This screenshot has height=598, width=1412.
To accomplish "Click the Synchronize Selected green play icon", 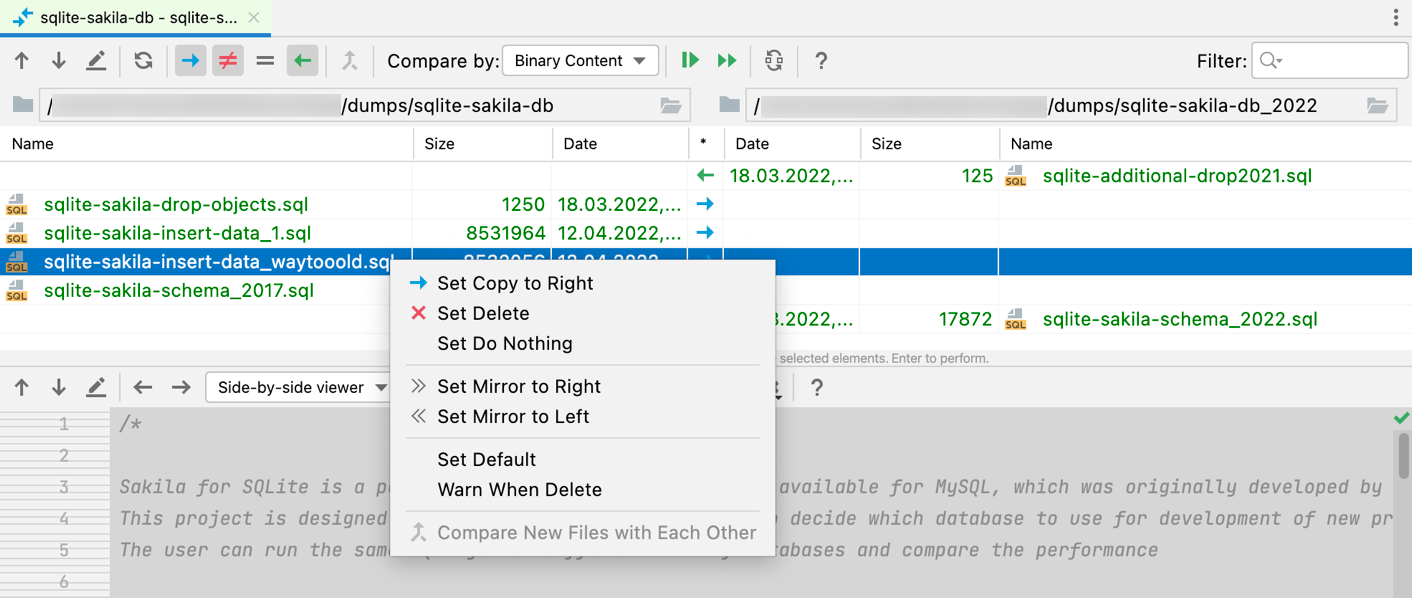I will (x=690, y=60).
